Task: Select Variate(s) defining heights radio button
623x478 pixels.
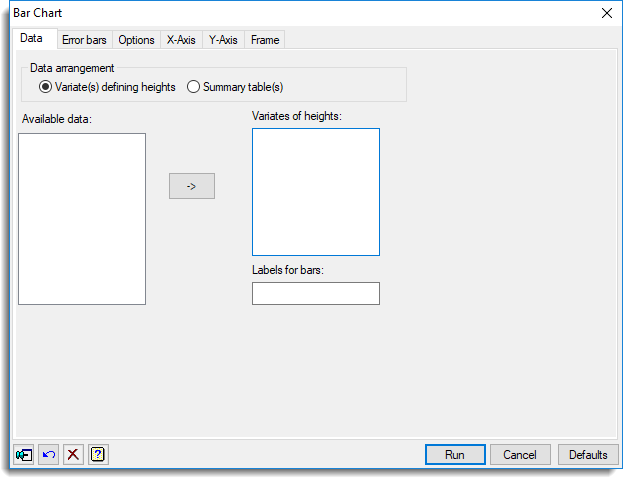Action: point(45,87)
